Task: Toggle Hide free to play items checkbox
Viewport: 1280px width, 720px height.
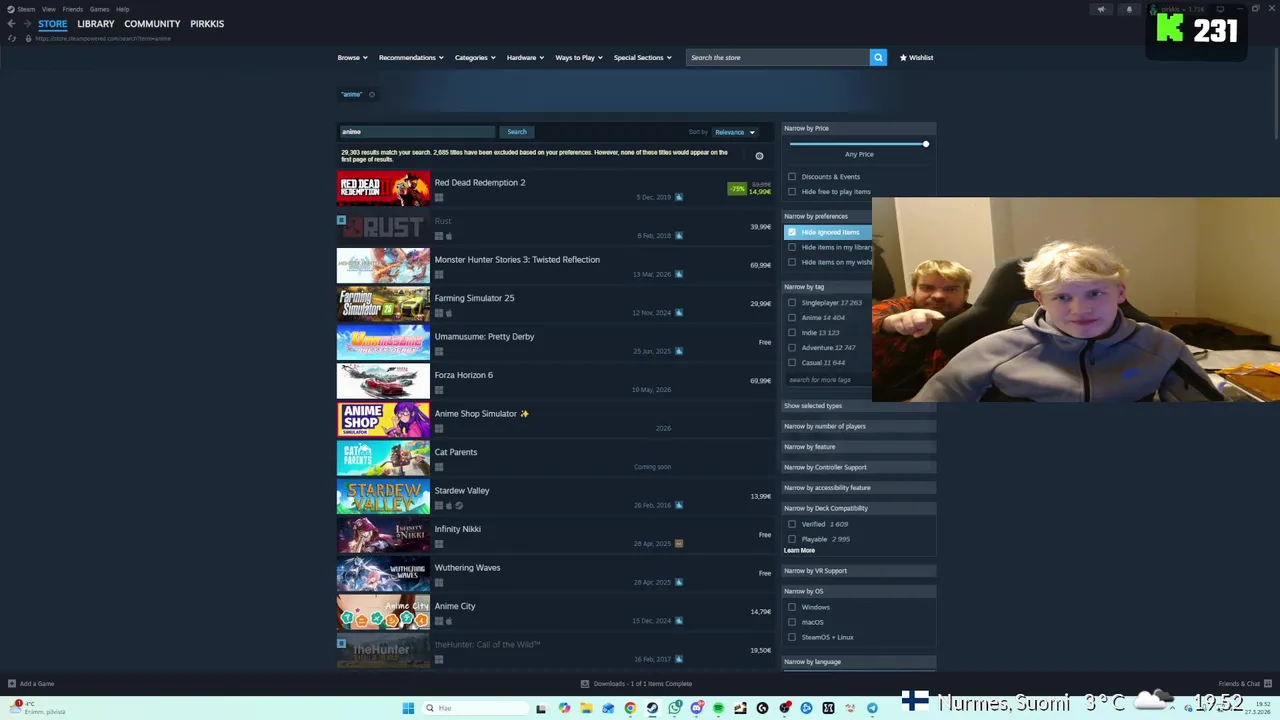Action: pyautogui.click(x=792, y=191)
